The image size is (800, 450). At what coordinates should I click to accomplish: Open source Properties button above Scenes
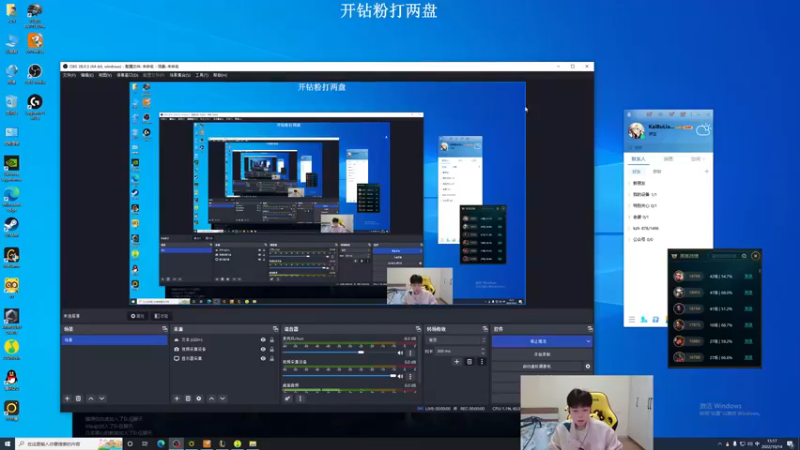(137, 316)
